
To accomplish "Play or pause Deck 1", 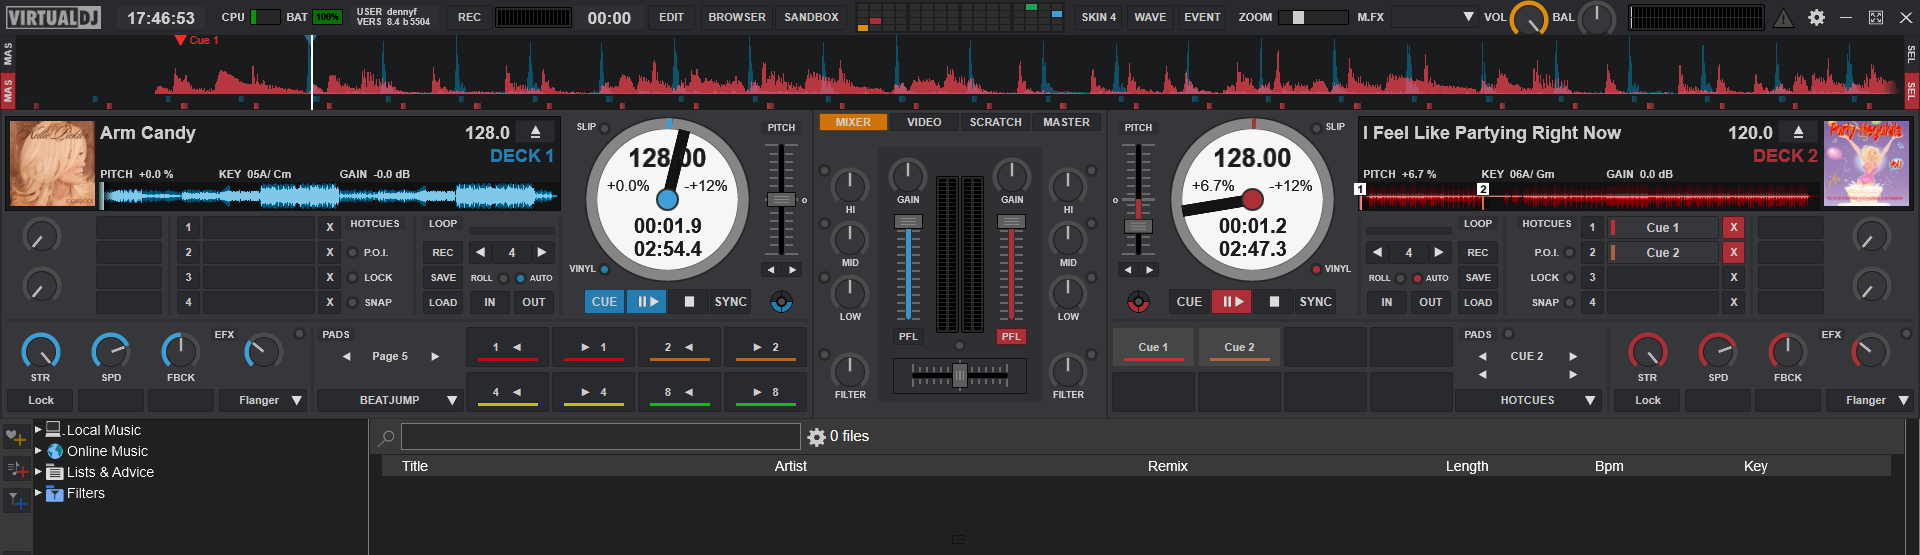I will pos(647,301).
